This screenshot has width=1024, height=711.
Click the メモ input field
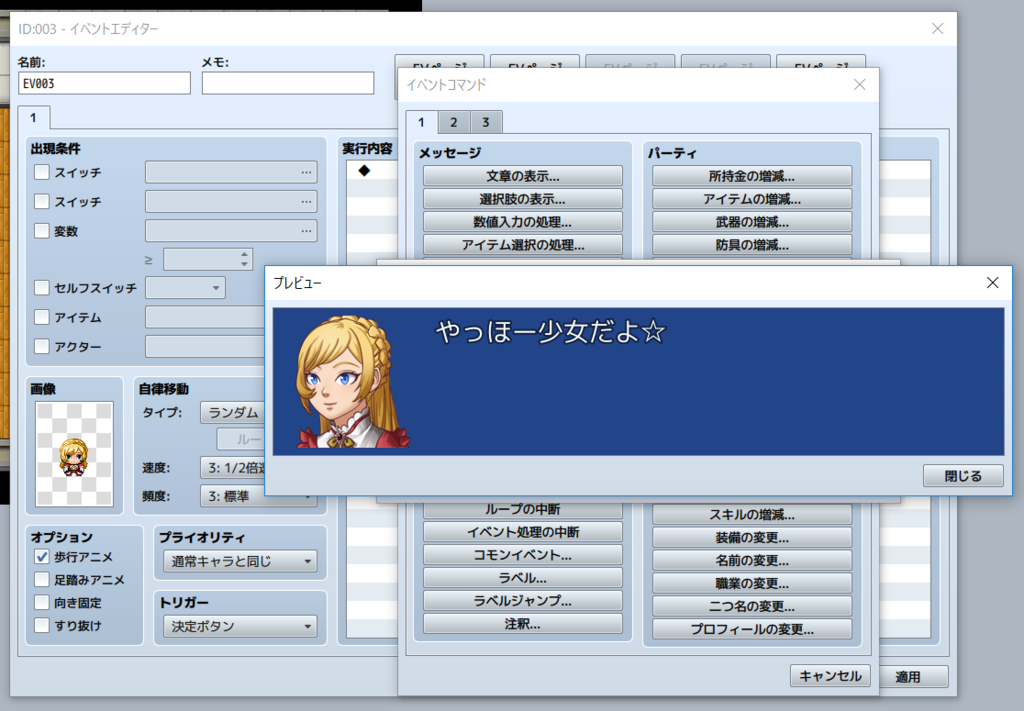tap(288, 84)
